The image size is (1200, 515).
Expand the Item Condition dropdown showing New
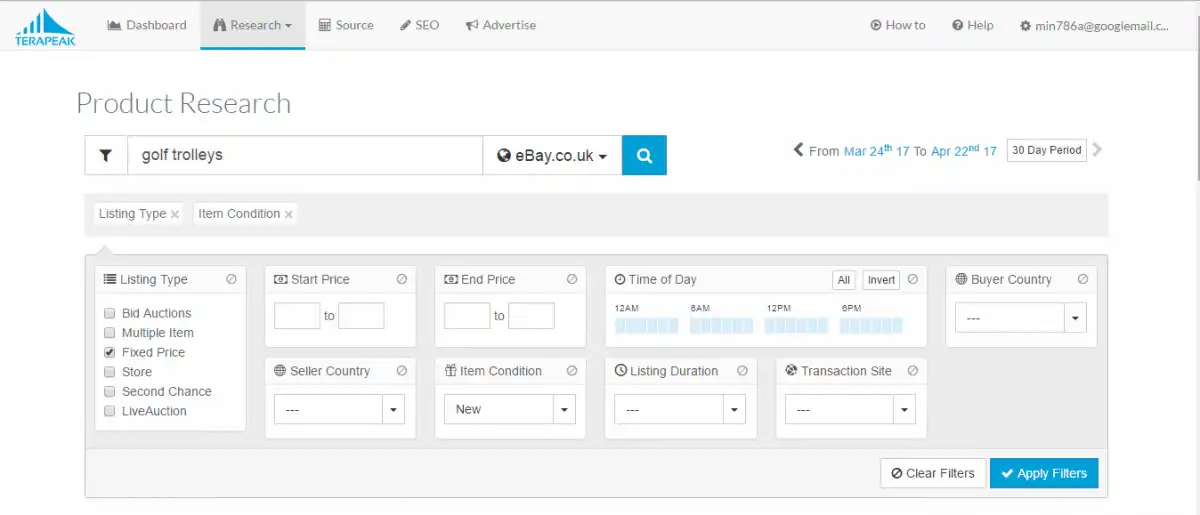tap(565, 409)
